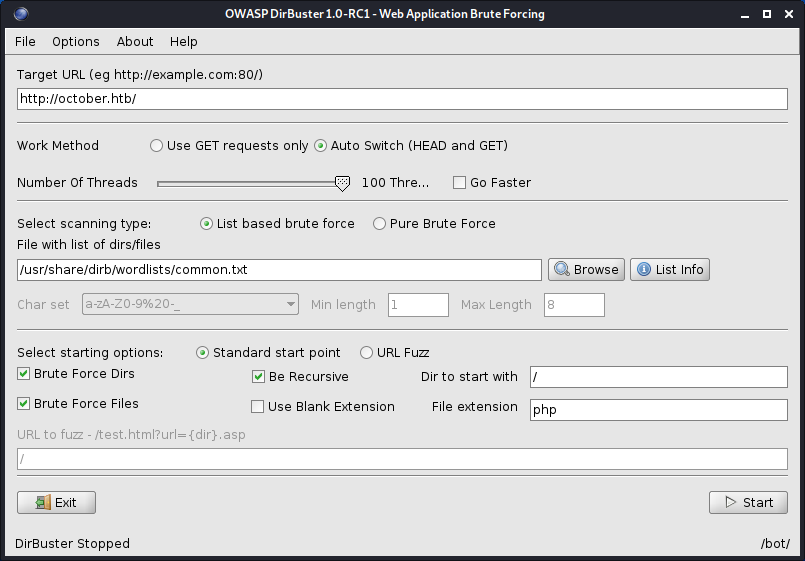The image size is (805, 561).
Task: Open the Help menu
Action: click(x=184, y=42)
